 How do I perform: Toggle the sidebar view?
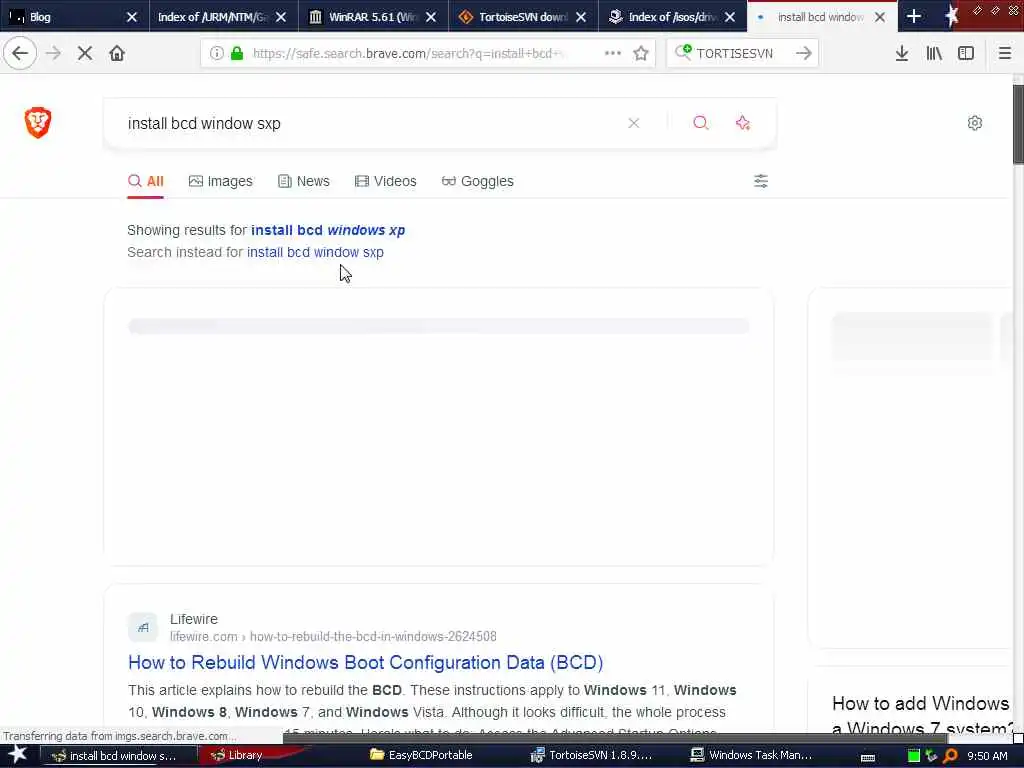pos(966,53)
